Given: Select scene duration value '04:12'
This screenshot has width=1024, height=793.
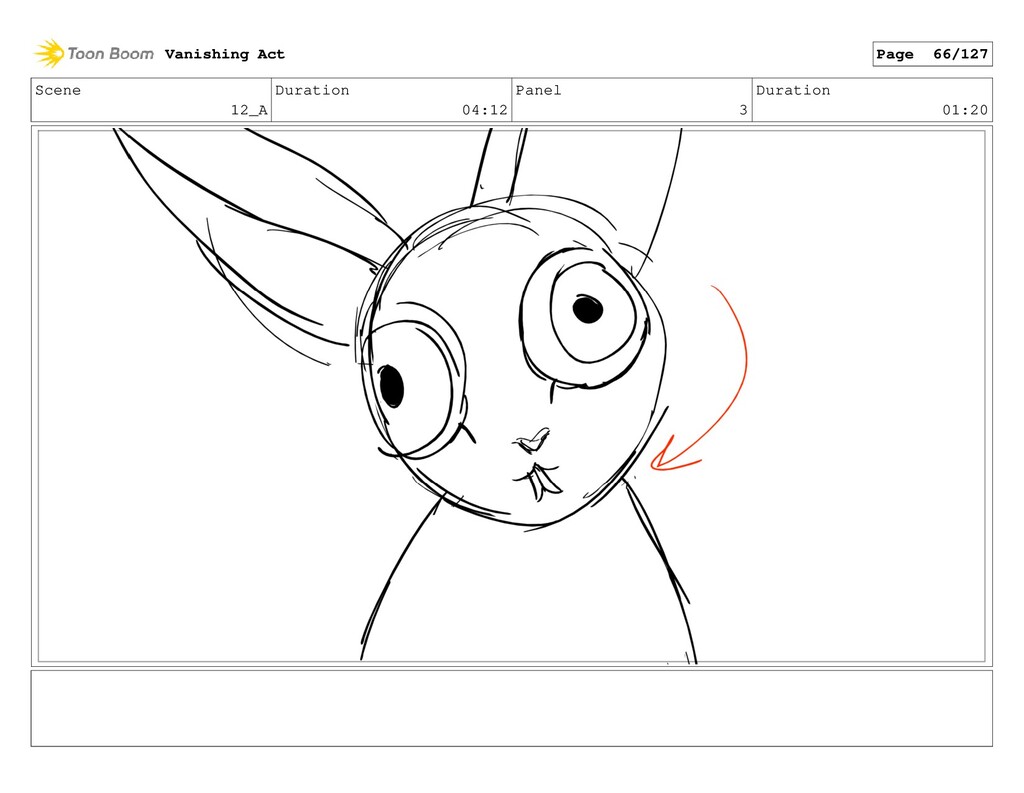Looking at the screenshot, I should pos(485,110).
